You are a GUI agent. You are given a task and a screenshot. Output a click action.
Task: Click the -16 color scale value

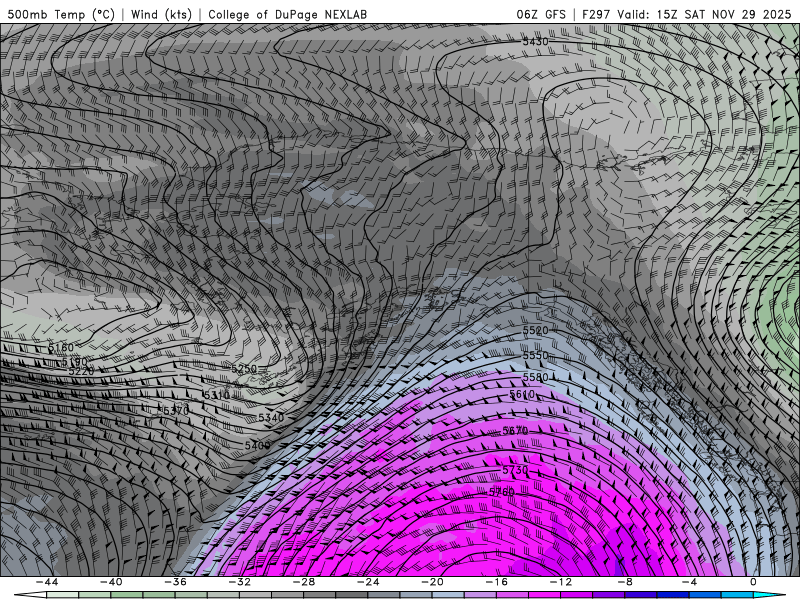click(x=496, y=582)
